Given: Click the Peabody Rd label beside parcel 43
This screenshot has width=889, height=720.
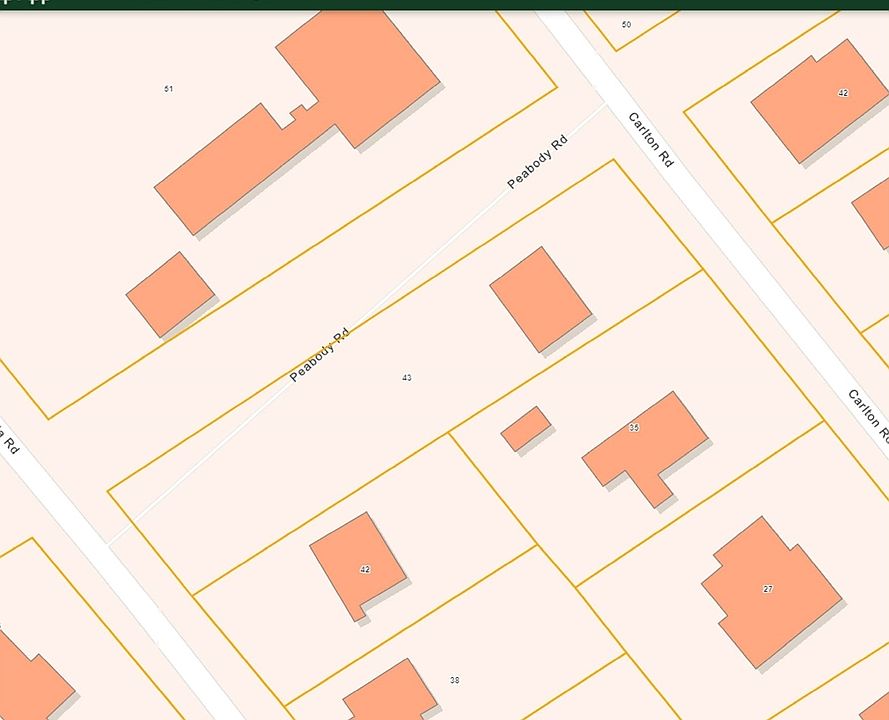Looking at the screenshot, I should pos(320,355).
